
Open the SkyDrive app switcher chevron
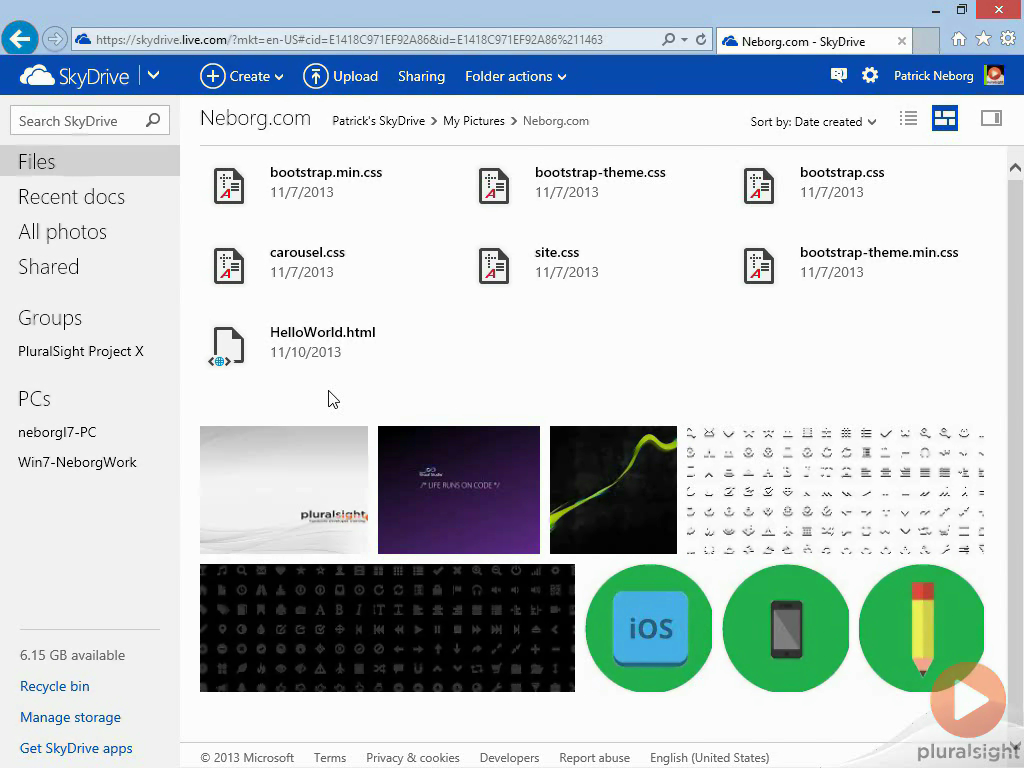(153, 76)
